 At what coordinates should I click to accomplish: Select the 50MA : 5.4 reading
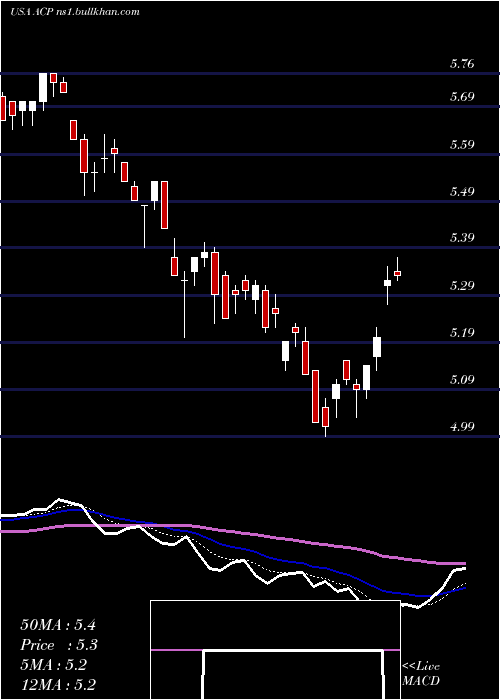58,625
